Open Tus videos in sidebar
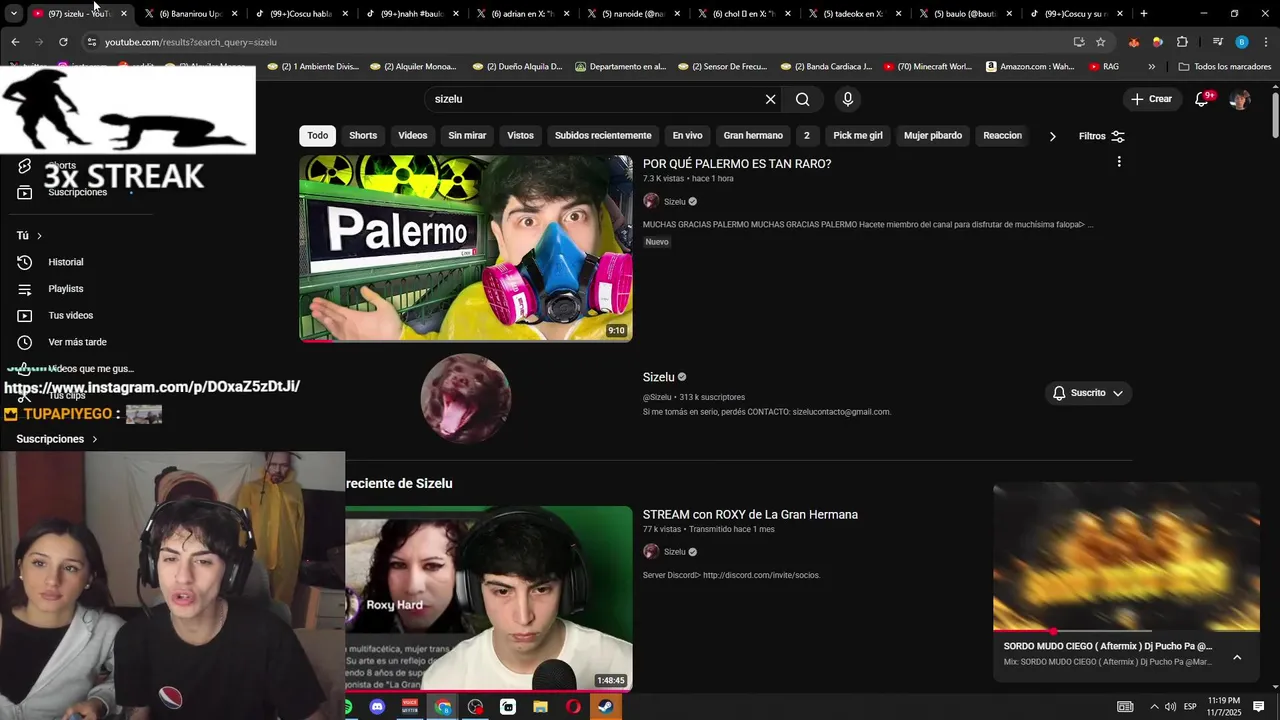This screenshot has width=1280, height=720. [x=70, y=316]
